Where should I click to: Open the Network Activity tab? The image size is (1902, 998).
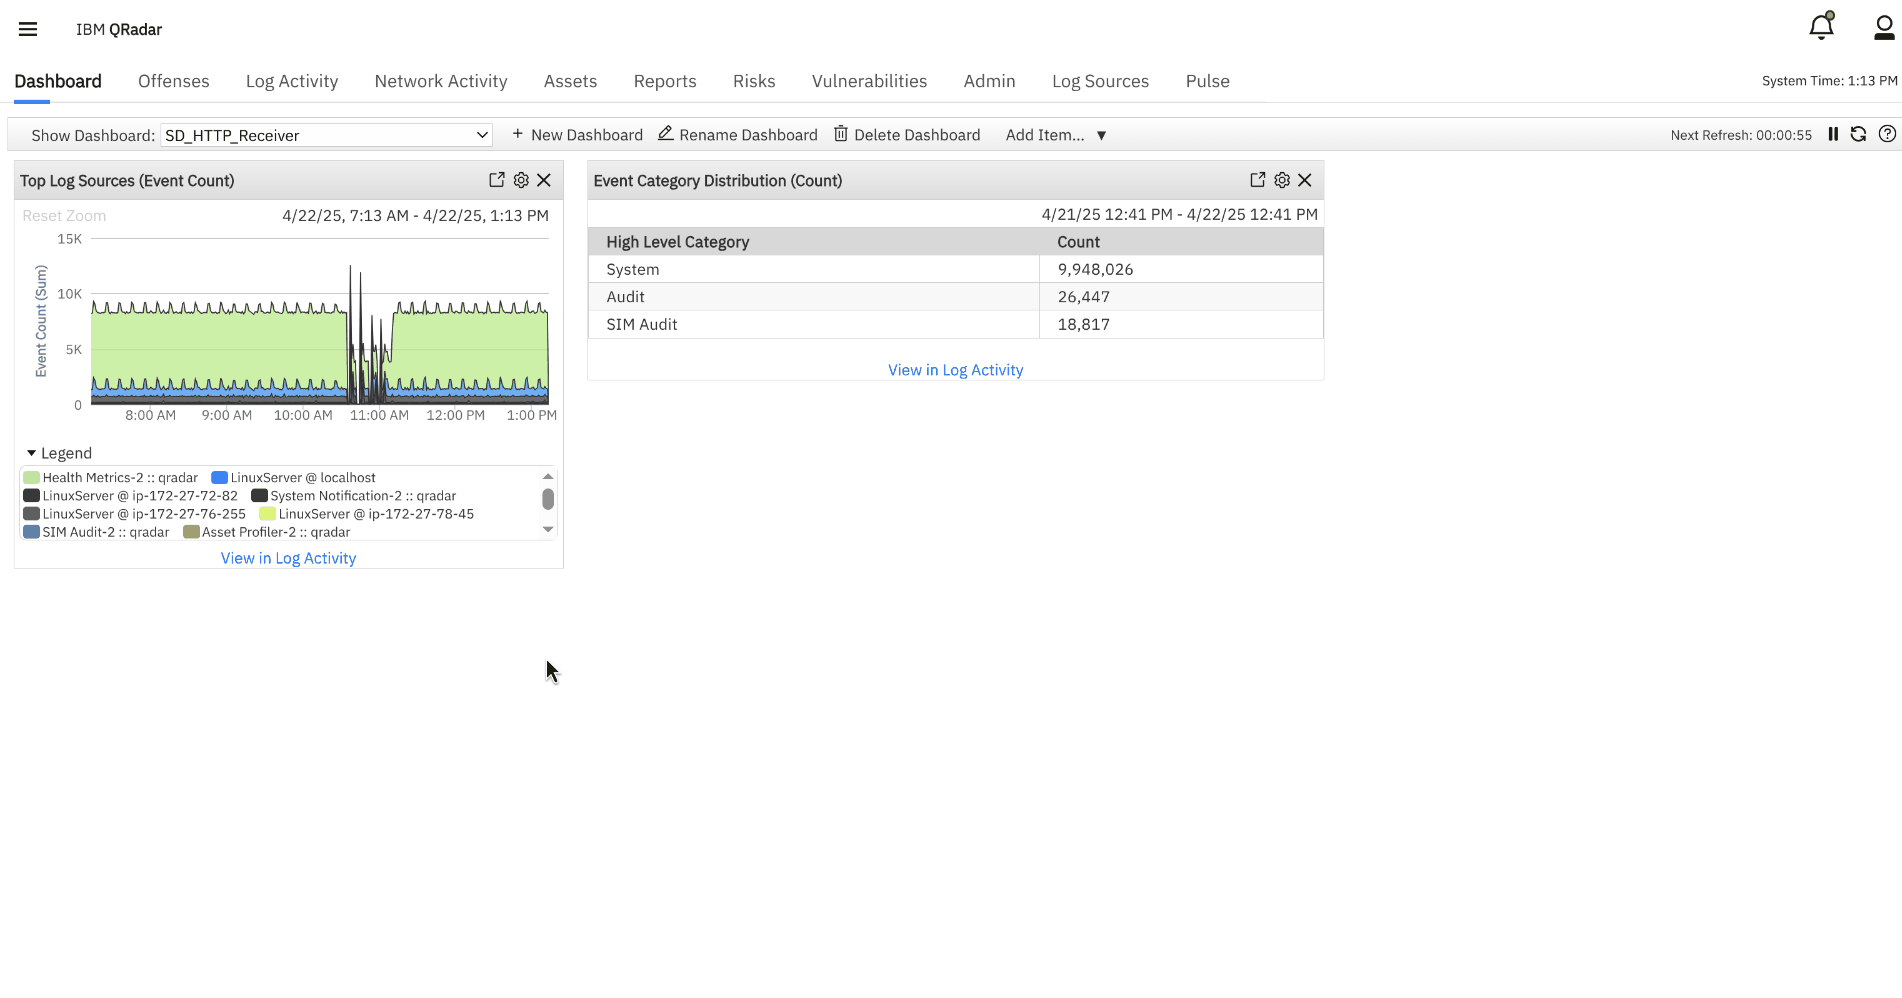pyautogui.click(x=441, y=81)
